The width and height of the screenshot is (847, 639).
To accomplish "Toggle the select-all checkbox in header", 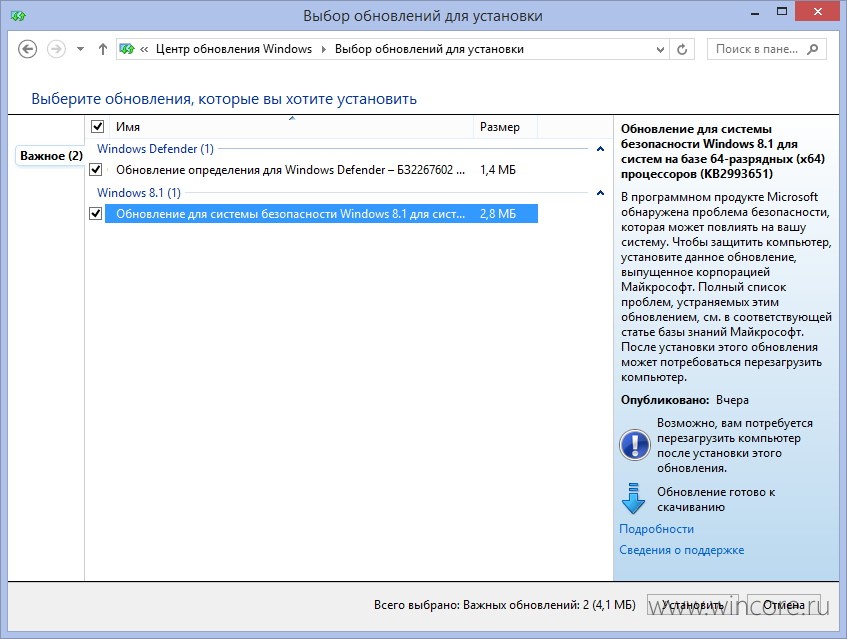I will pyautogui.click(x=97, y=126).
